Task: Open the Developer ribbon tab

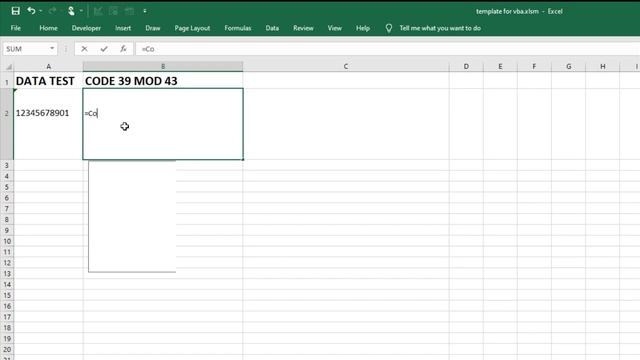Action: [86, 28]
